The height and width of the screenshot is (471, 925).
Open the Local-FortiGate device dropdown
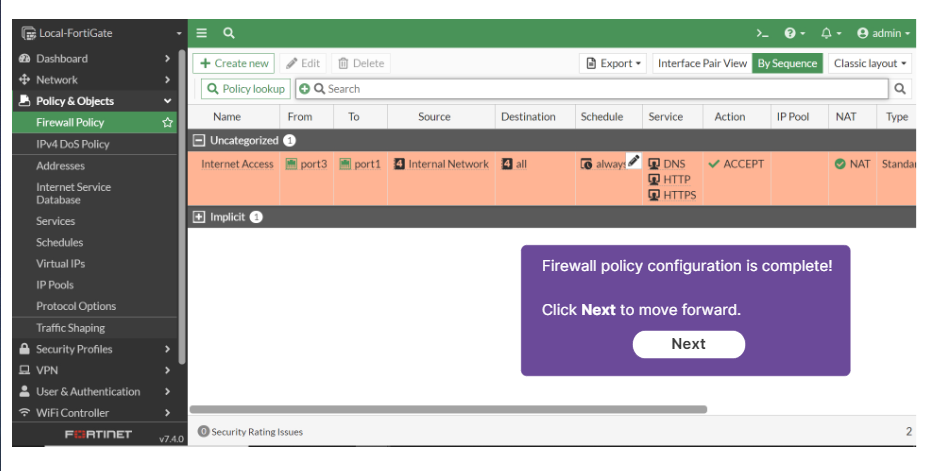(x=100, y=33)
